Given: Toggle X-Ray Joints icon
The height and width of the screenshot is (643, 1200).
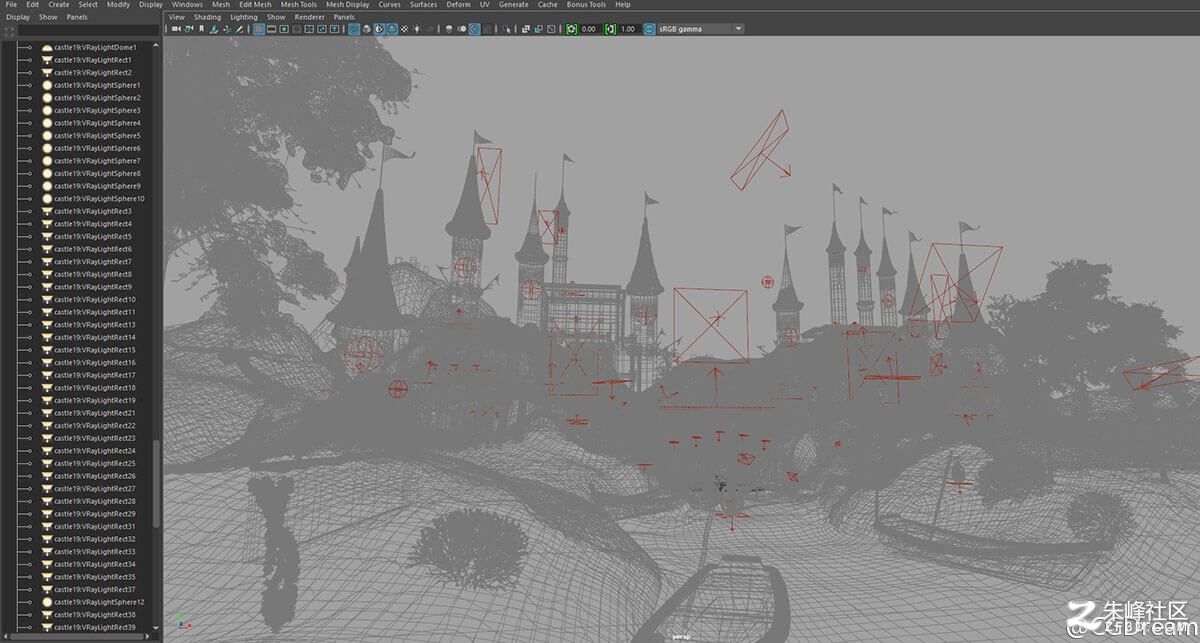Looking at the screenshot, I should 551,29.
